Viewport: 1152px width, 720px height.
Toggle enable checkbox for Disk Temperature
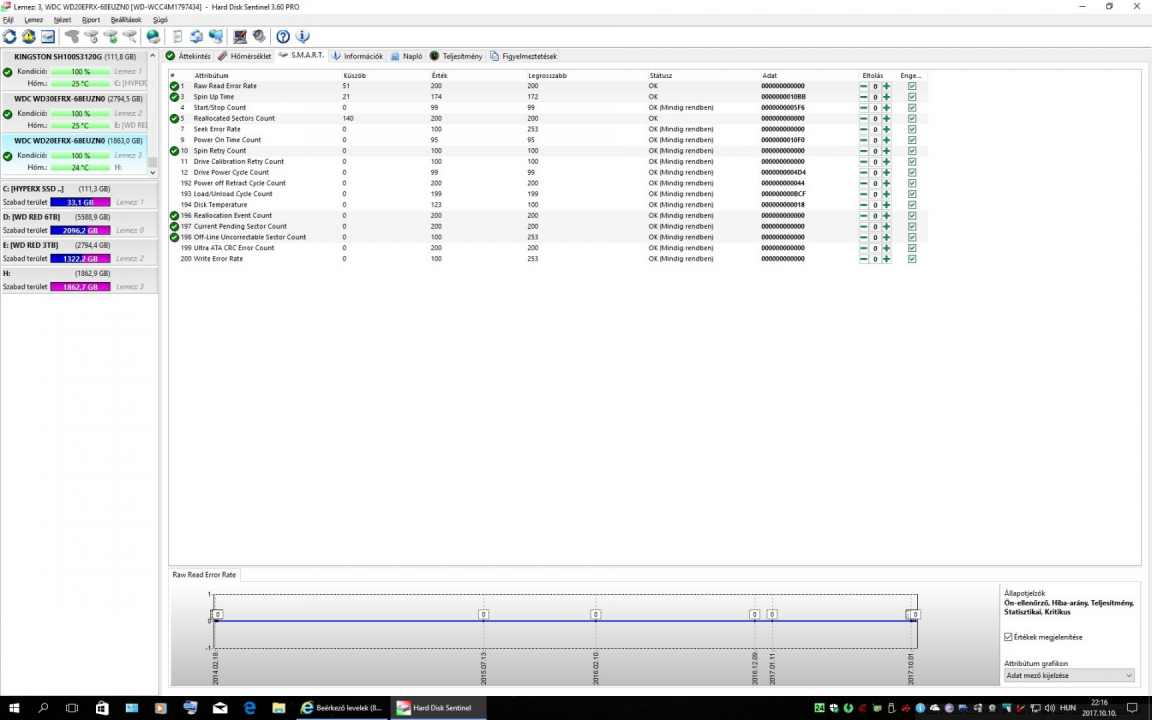912,205
